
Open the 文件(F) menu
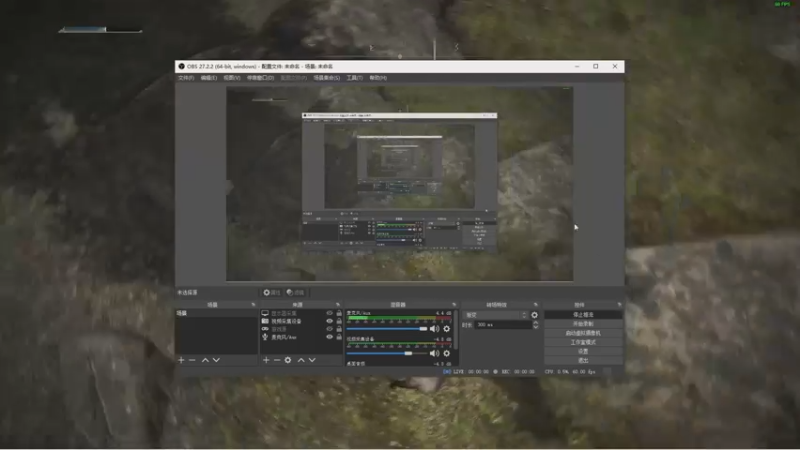pos(186,78)
